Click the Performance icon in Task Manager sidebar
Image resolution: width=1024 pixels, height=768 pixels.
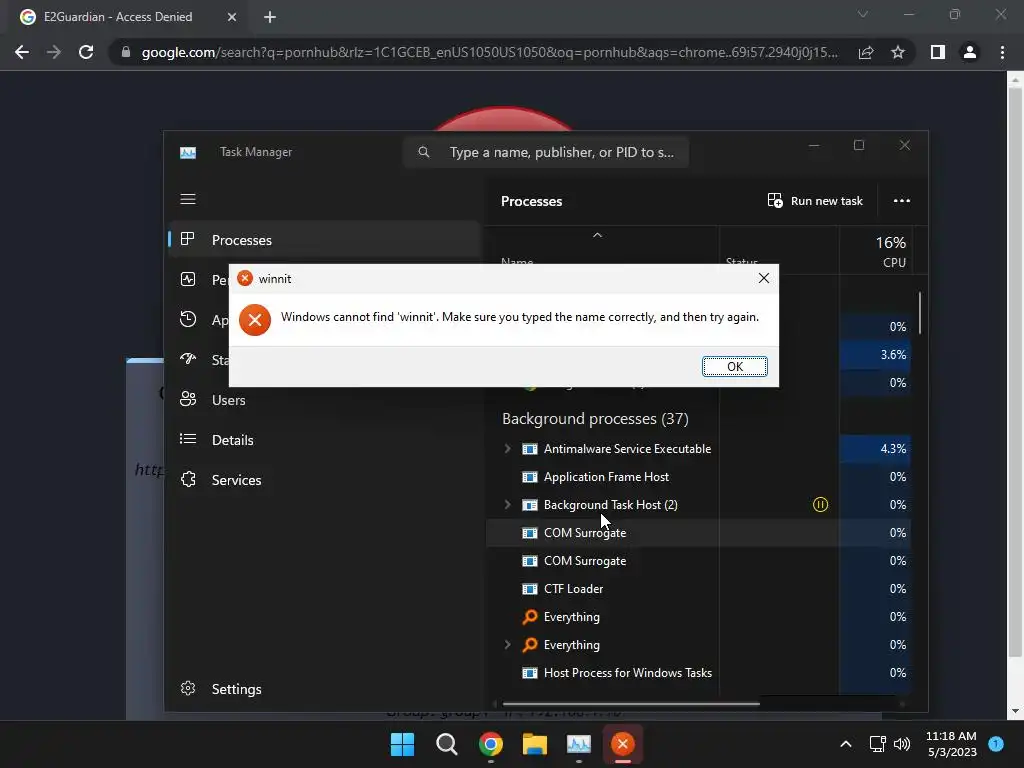[188, 280]
